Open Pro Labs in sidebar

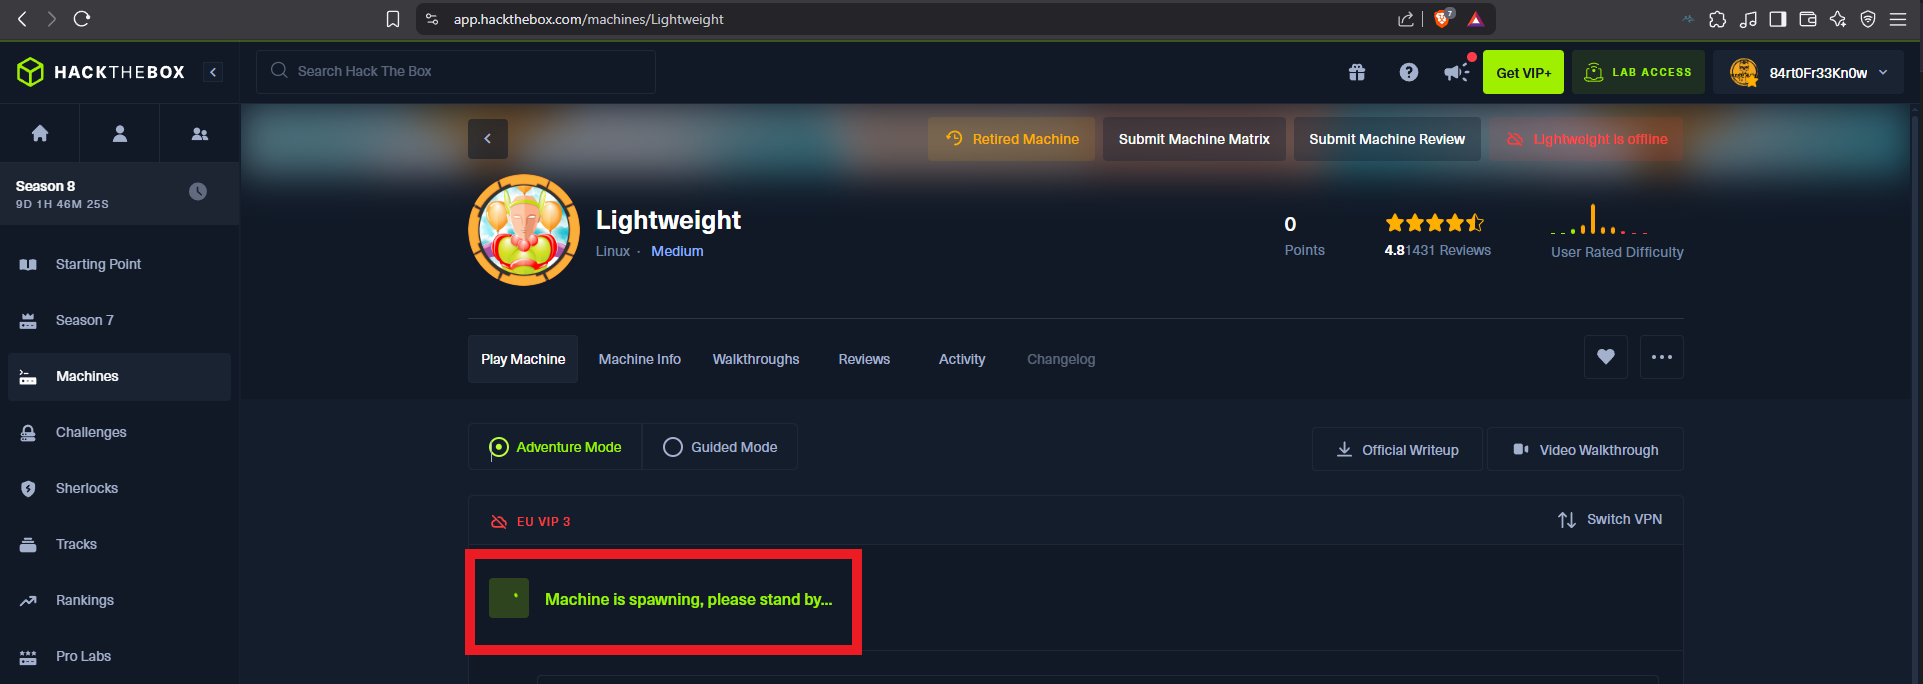pos(119,656)
